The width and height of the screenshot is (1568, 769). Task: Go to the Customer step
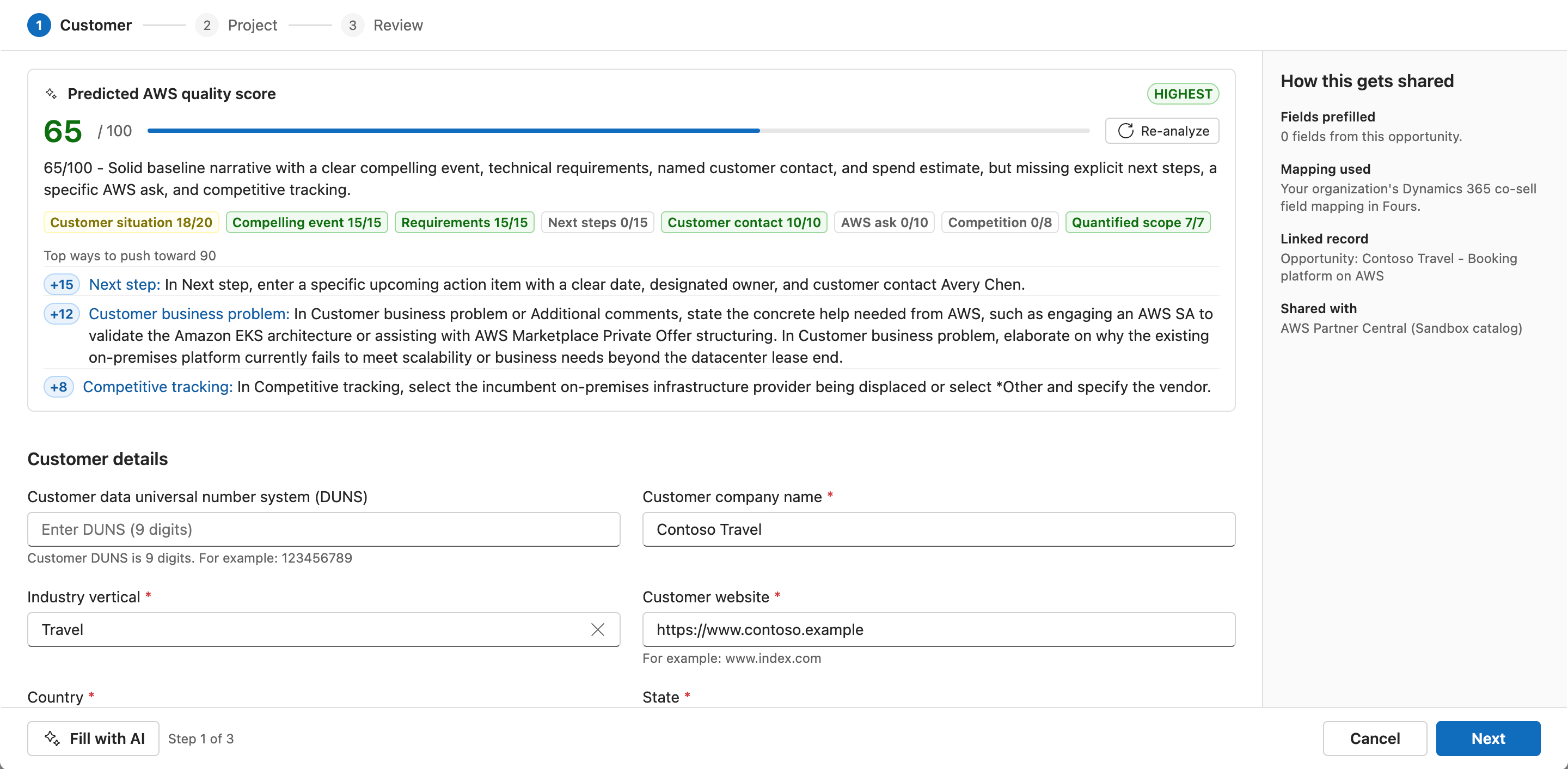80,25
